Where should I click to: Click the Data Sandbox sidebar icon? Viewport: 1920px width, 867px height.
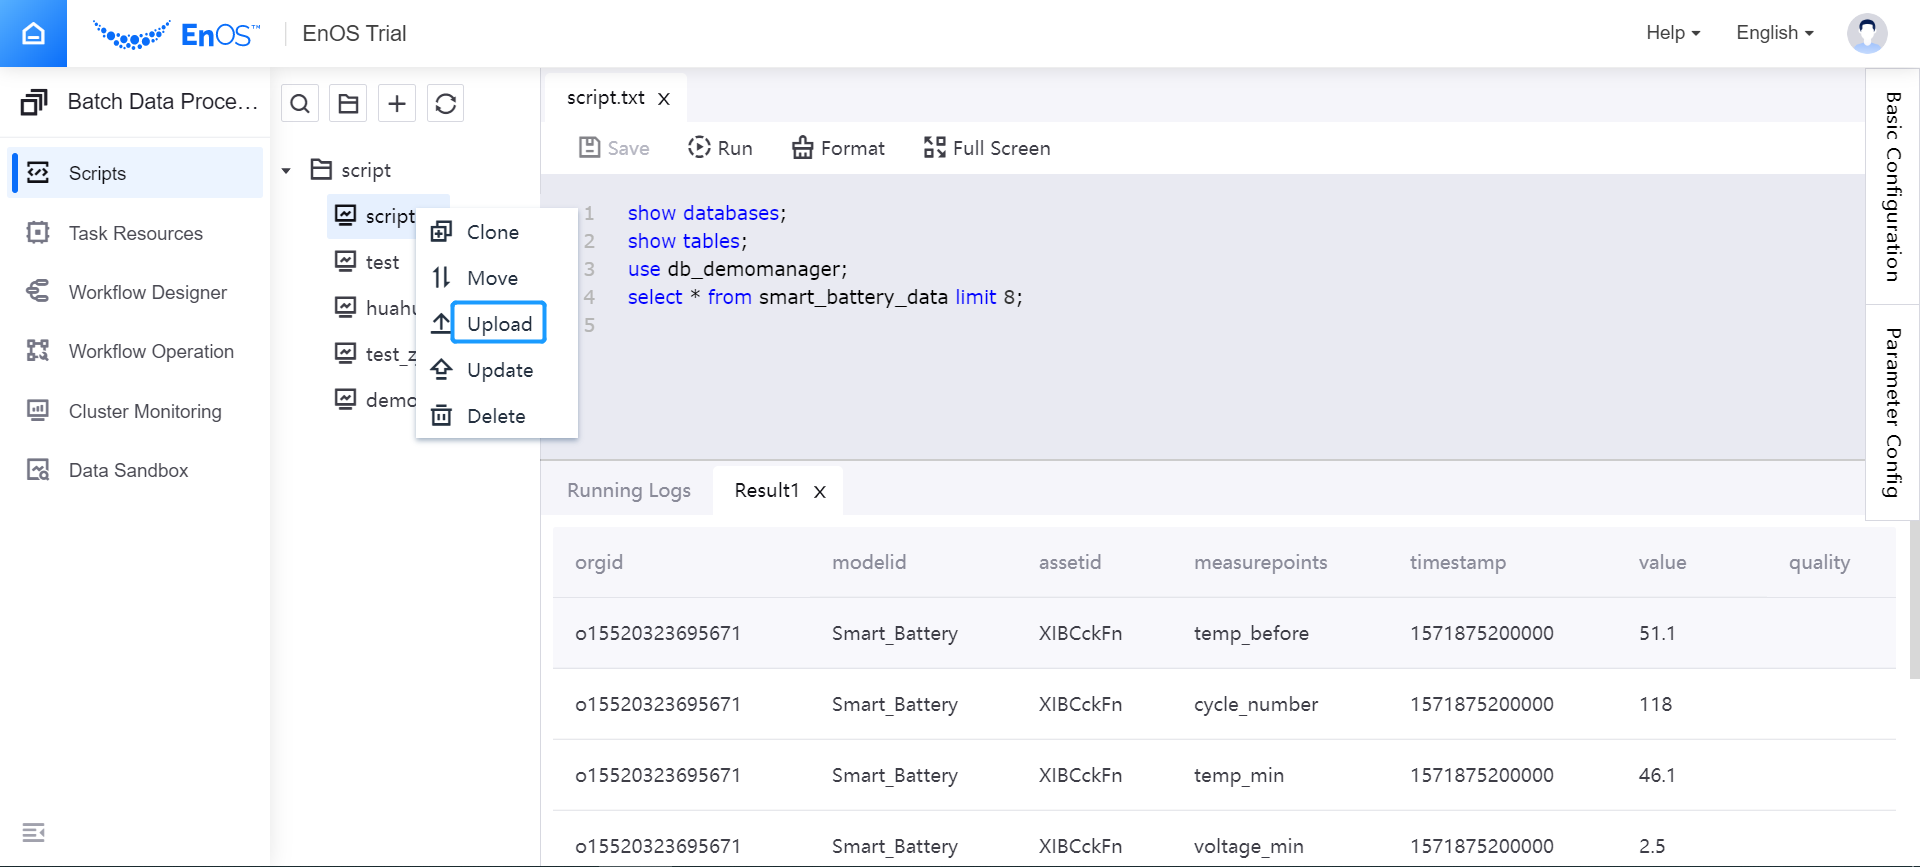tap(38, 469)
